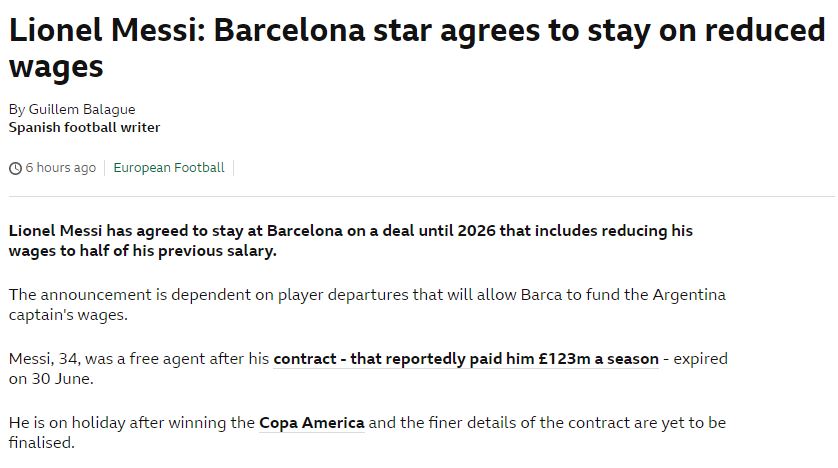This screenshot has height=468, width=838.
Task: Click the word 'wages' on the headline's second line
Action: tap(56, 67)
